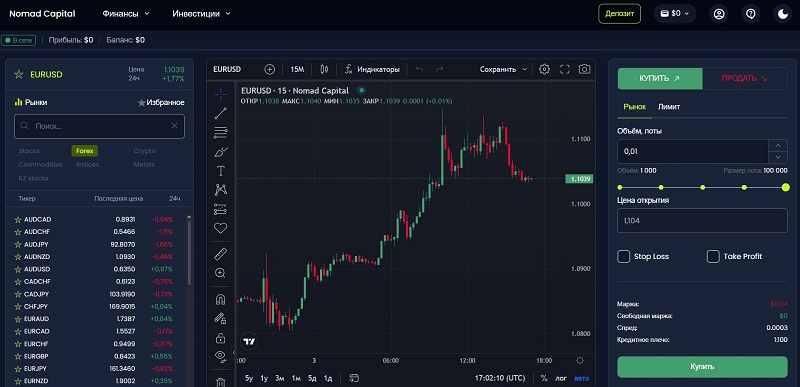800x387 pixels.
Task: Click the green Купить submit button
Action: coord(703,367)
